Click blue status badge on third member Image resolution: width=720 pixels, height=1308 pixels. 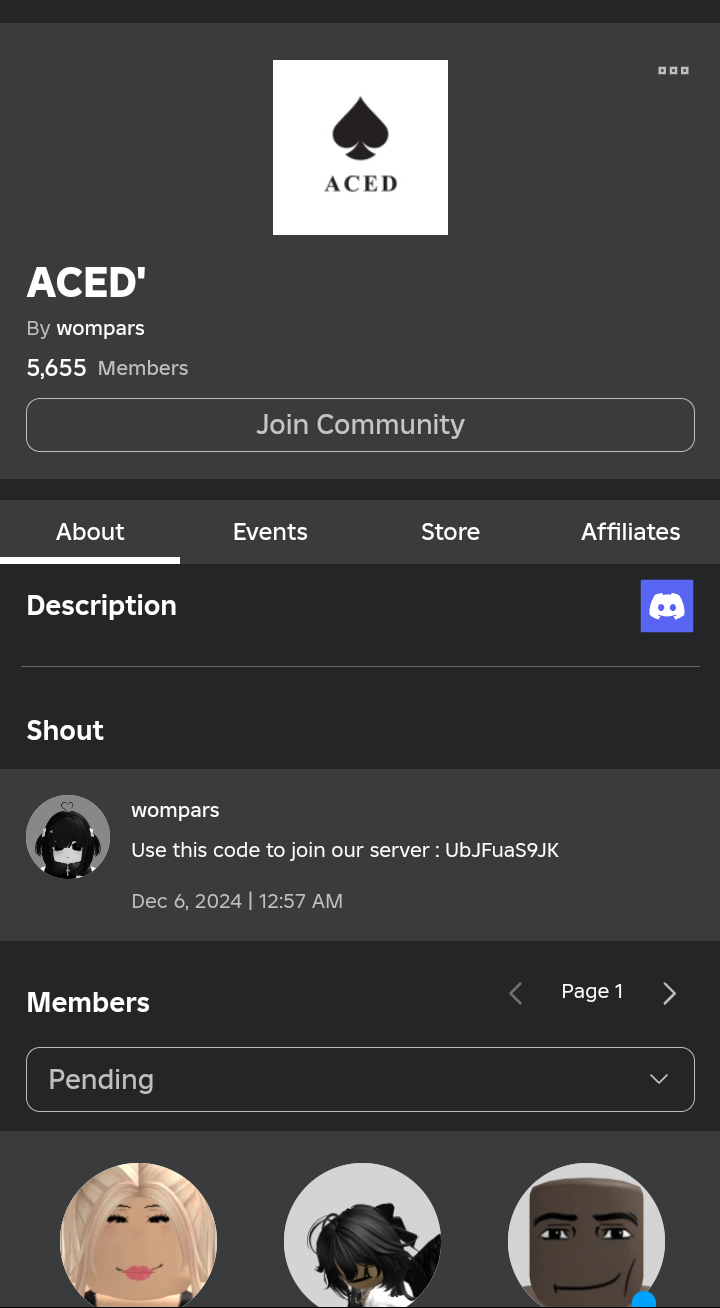(644, 1299)
